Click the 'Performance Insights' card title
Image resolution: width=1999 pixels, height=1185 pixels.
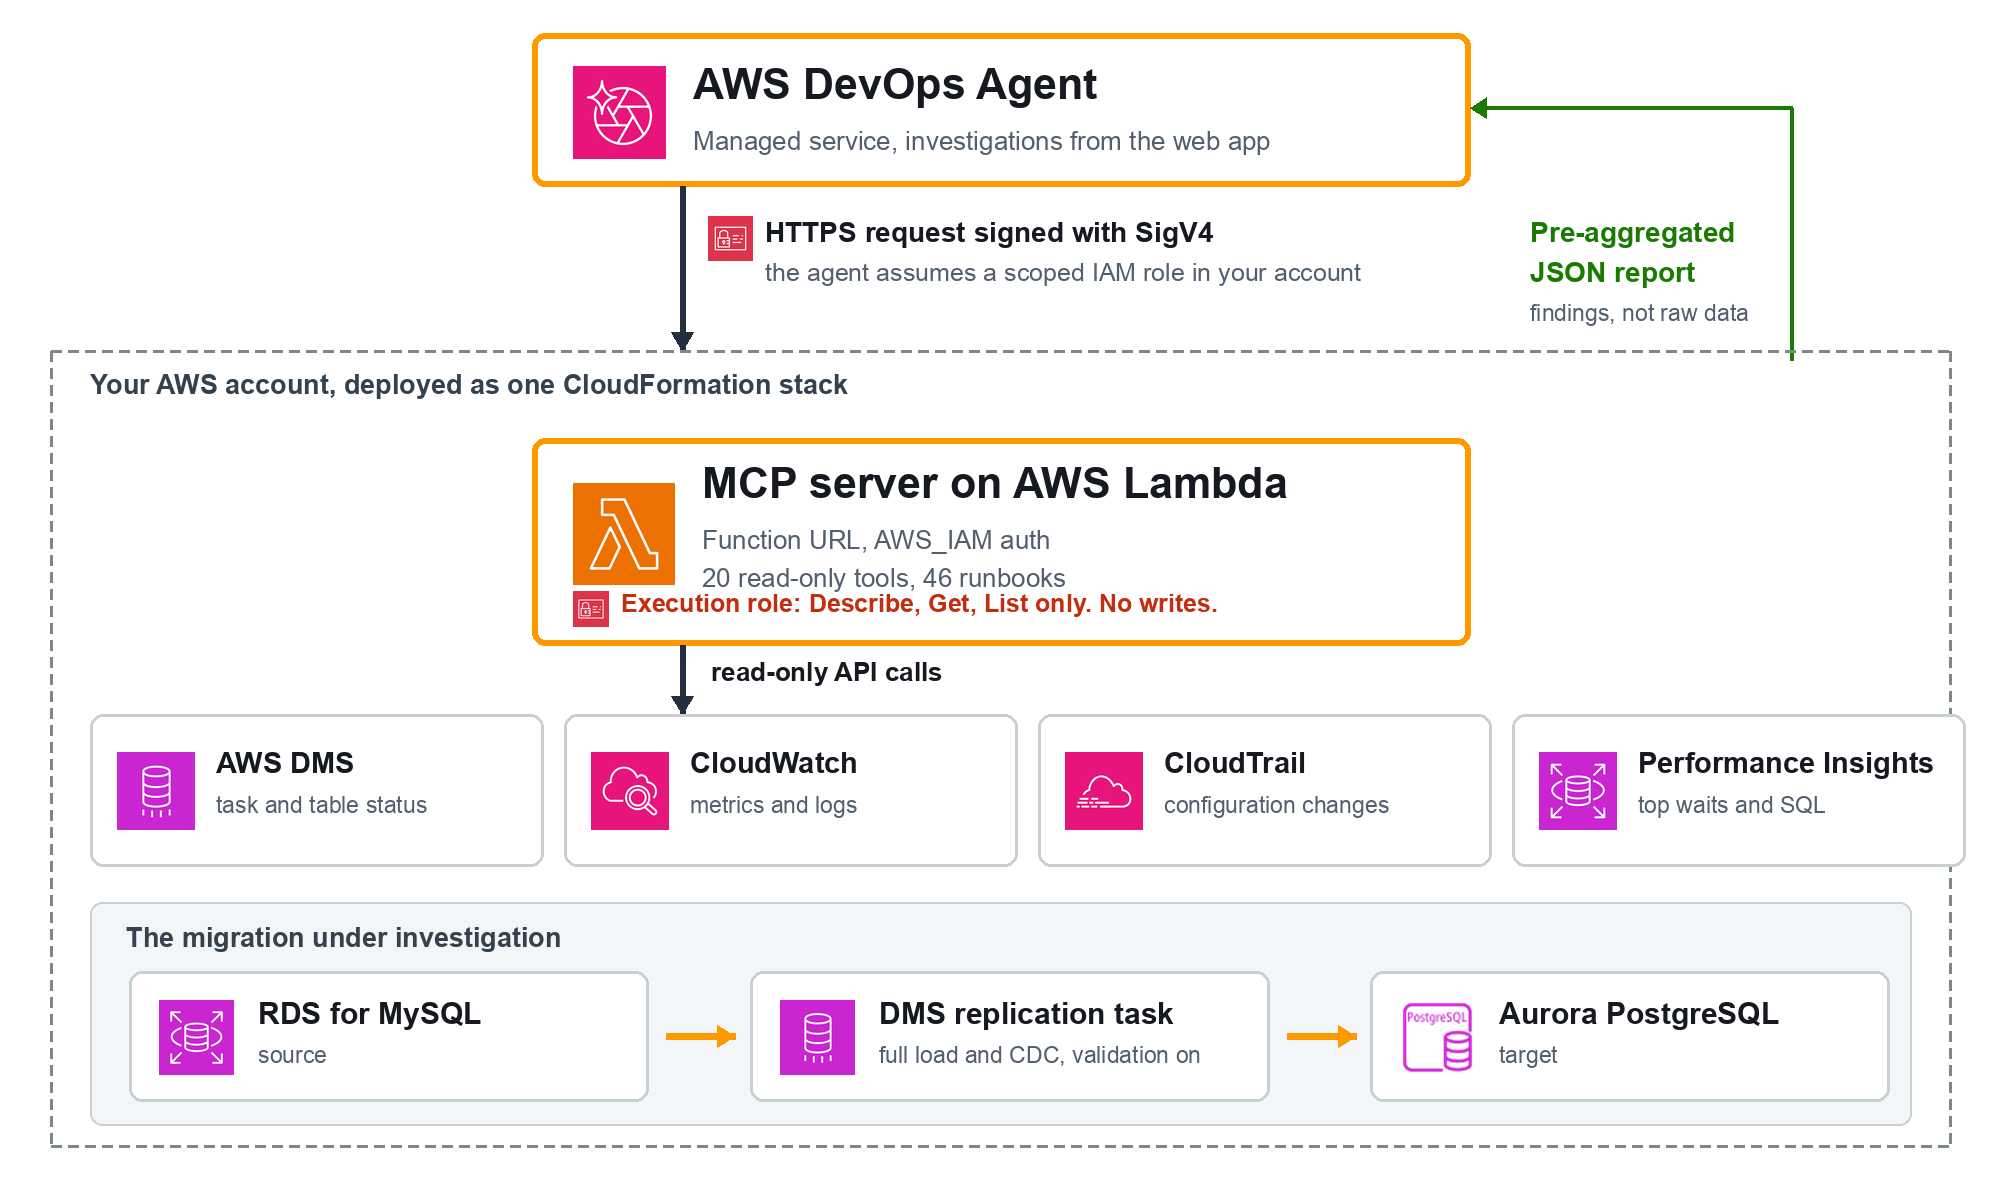1785,763
